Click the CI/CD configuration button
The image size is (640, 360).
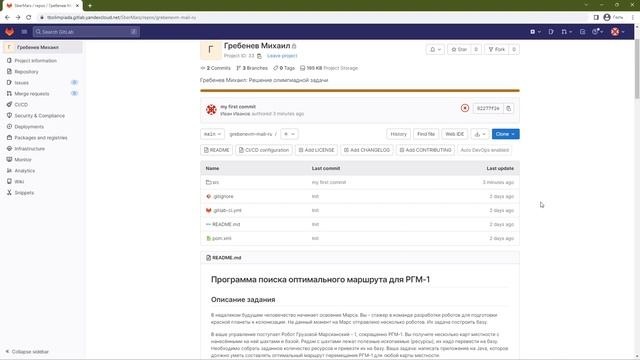pyautogui.click(x=264, y=150)
